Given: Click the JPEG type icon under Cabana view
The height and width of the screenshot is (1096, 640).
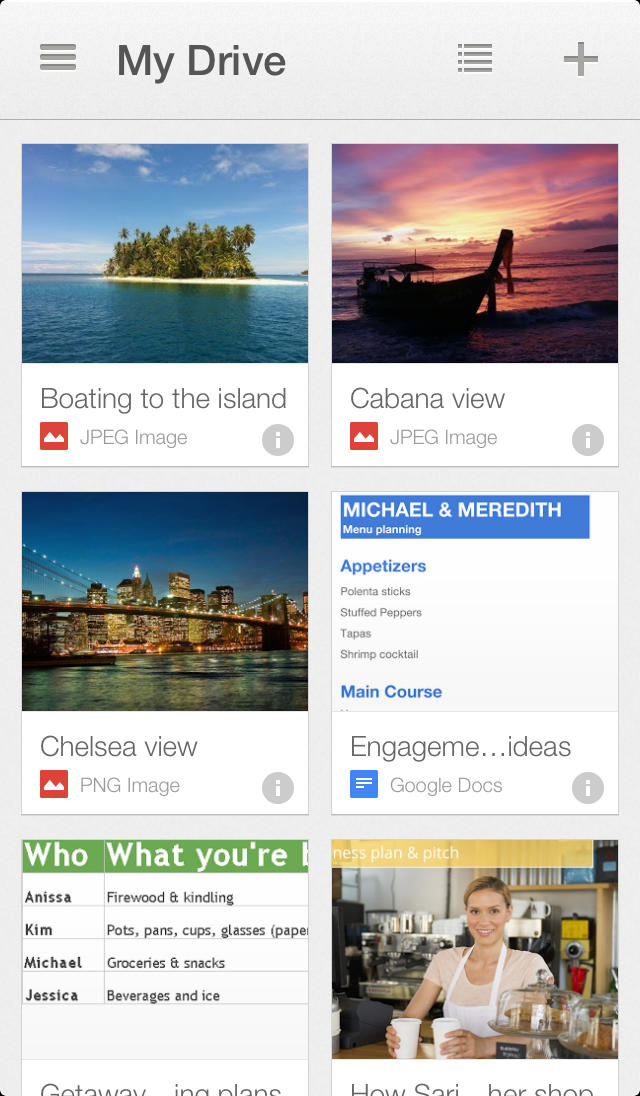Looking at the screenshot, I should pyautogui.click(x=363, y=436).
